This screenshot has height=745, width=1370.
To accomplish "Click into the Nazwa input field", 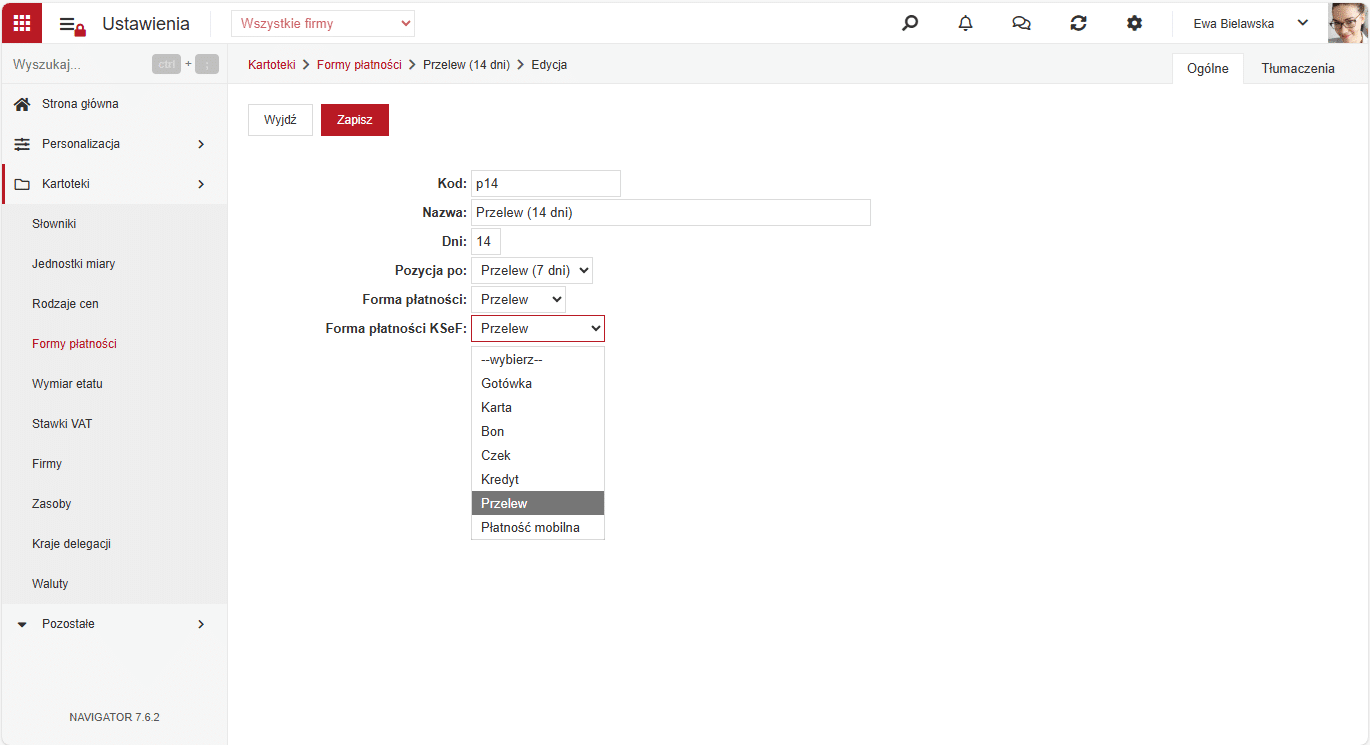I will pos(671,212).
